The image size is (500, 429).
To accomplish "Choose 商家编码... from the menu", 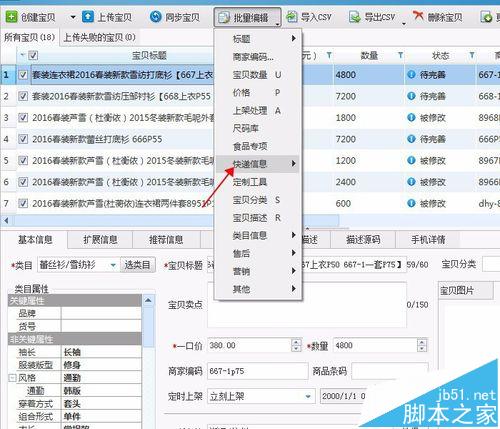I will coord(258,57).
